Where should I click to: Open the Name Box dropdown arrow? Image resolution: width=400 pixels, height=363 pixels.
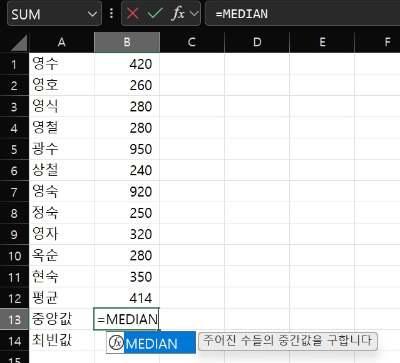92,14
